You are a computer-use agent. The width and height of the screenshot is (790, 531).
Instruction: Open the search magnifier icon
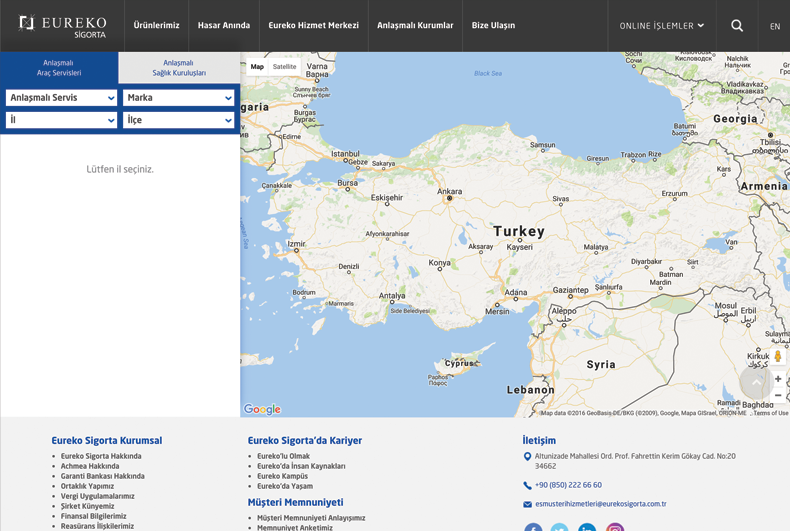coord(737,26)
